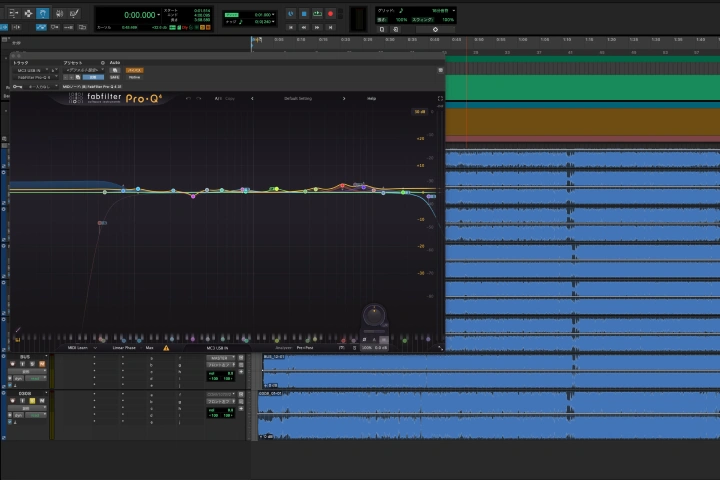Click the BUS track name
This screenshot has height=480, width=720.
[25, 356]
